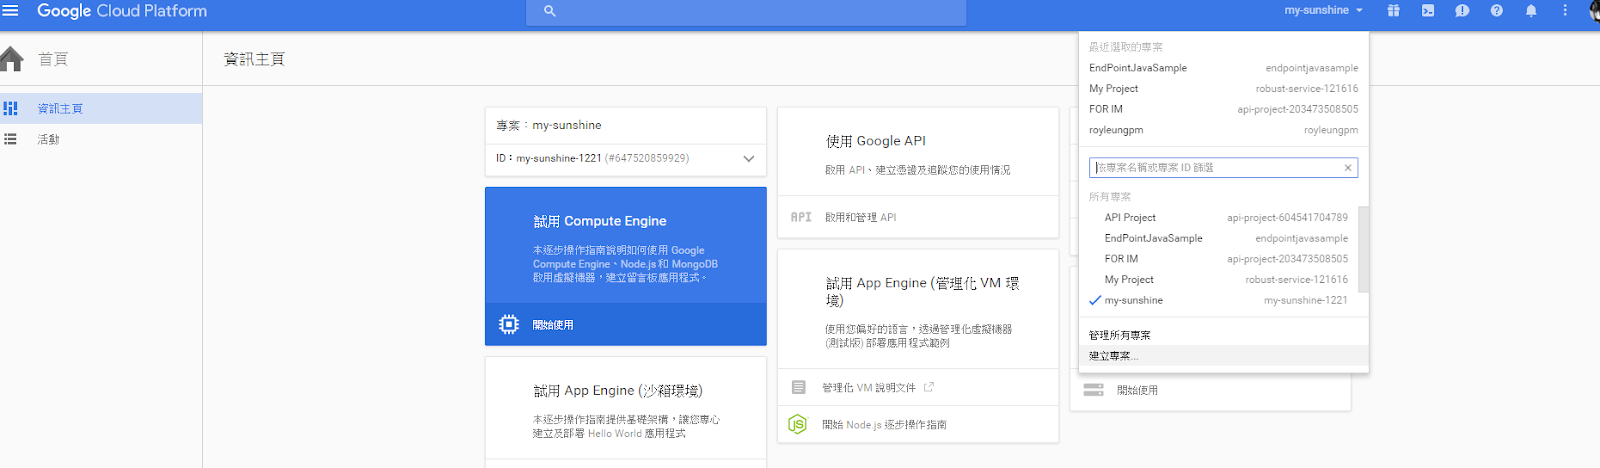Screen dimensions: 1600x468
Task: Click the 專案：my-sunshine project name text
Action: pos(549,125)
